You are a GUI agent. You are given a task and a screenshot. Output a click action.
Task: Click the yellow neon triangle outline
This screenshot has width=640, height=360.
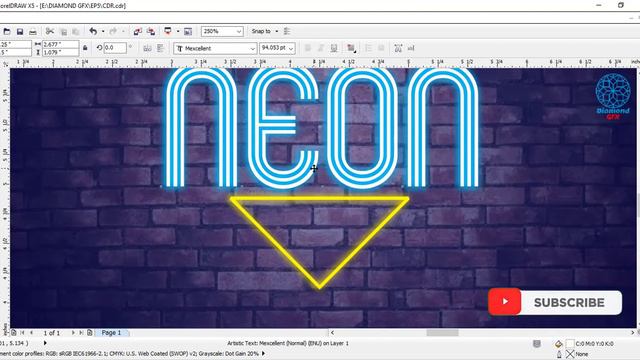click(320, 200)
